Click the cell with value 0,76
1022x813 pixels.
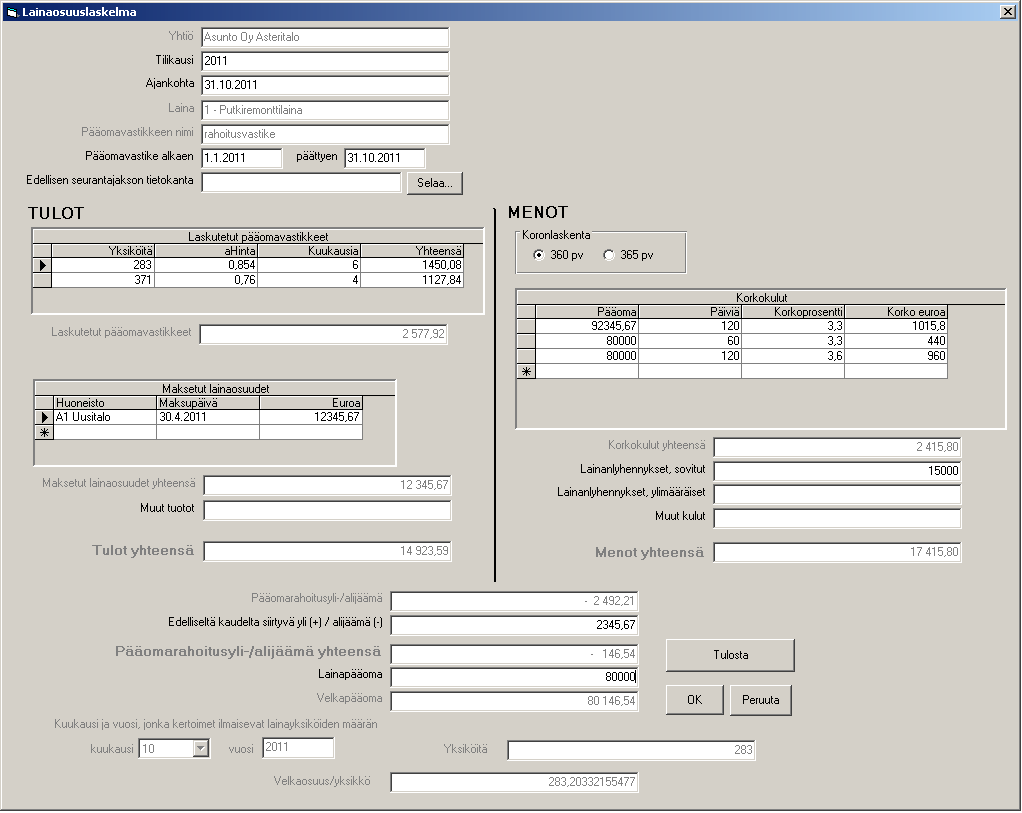pos(206,280)
